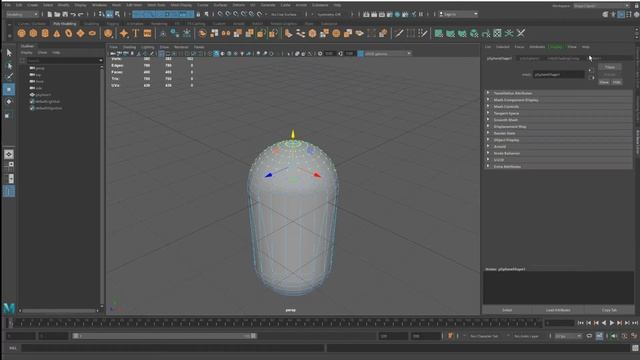Expand Mesh Component Display section
The height and width of the screenshot is (360, 640).
(x=559, y=100)
